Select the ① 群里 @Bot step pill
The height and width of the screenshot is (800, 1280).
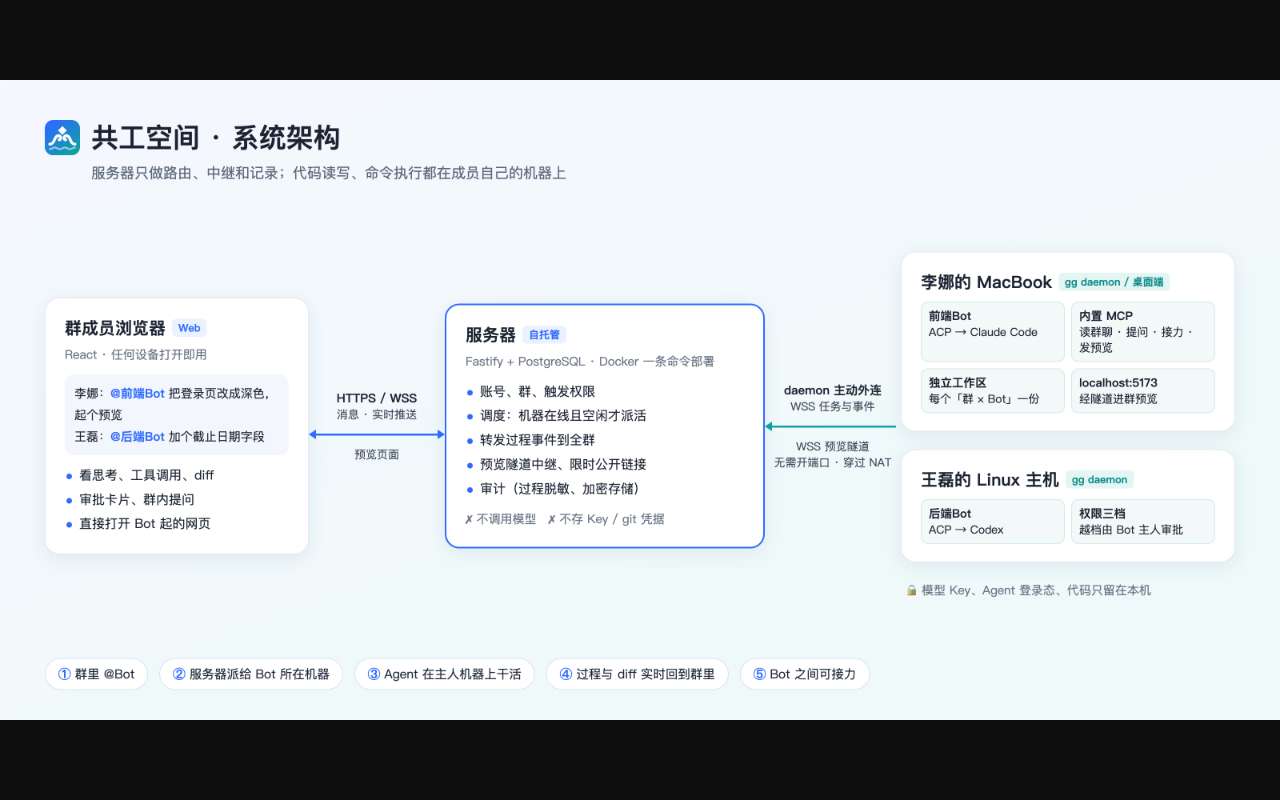(96, 674)
